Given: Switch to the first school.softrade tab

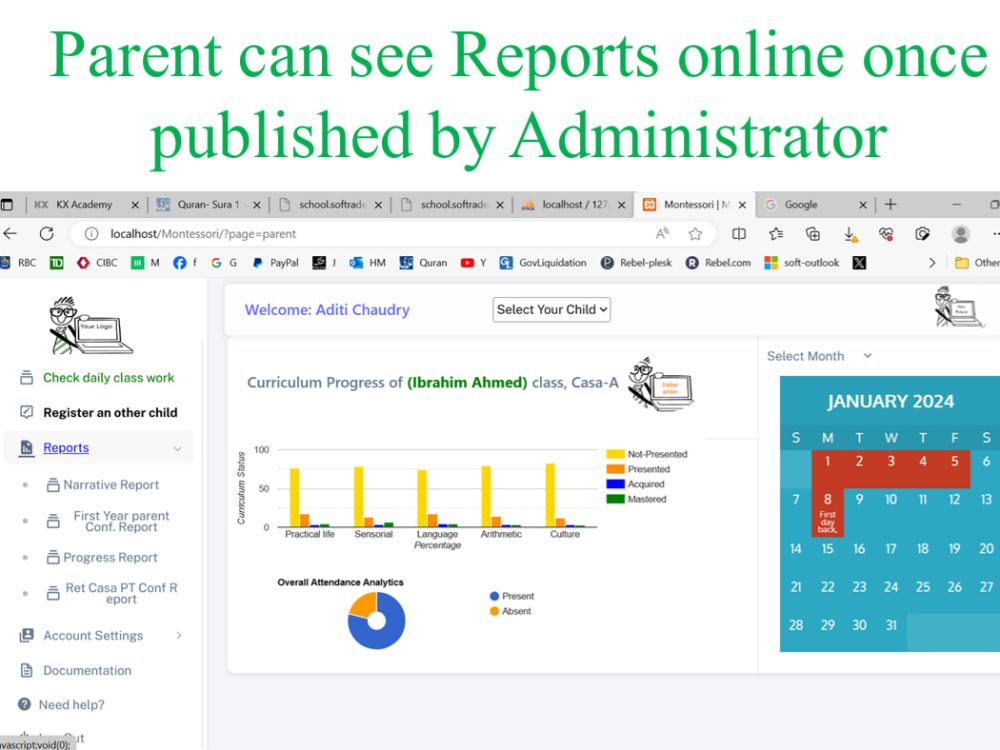Looking at the screenshot, I should 330,205.
